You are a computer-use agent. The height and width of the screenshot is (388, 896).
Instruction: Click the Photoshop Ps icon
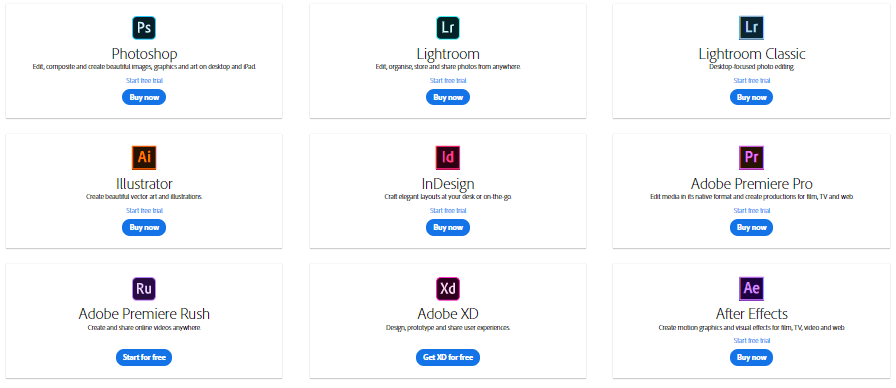[144, 27]
